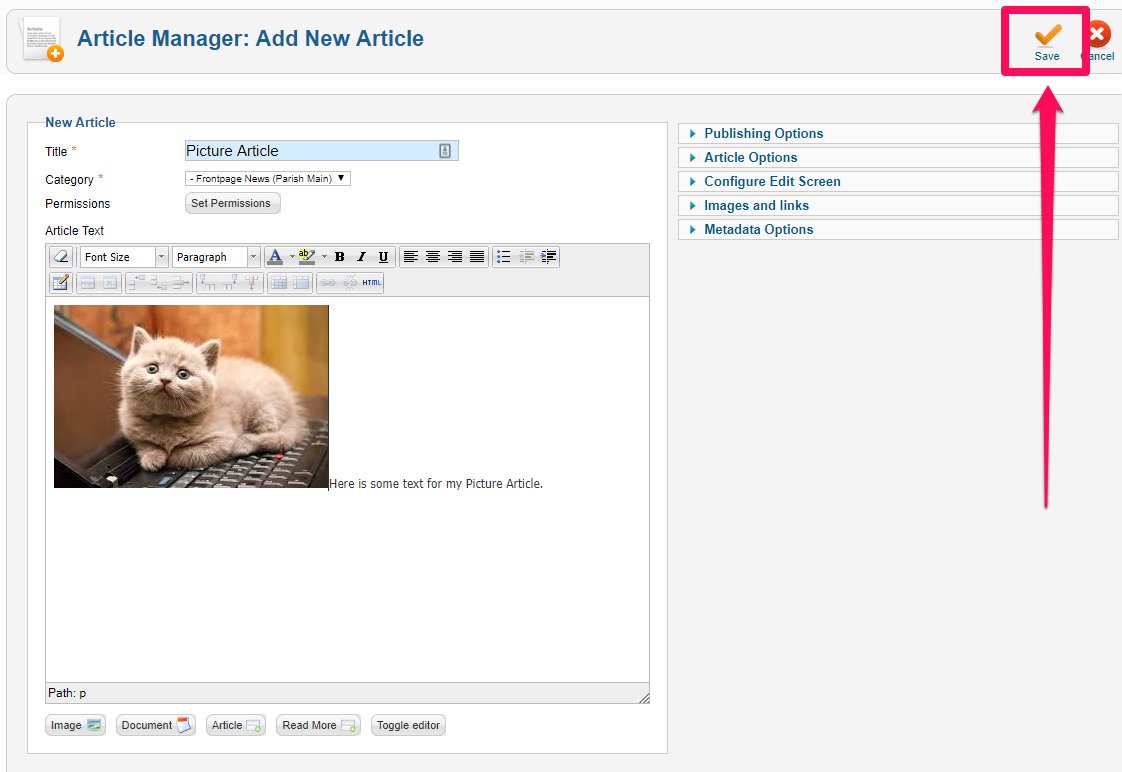Click the Table cell properties icon
This screenshot has height=772, width=1122.
109,283
